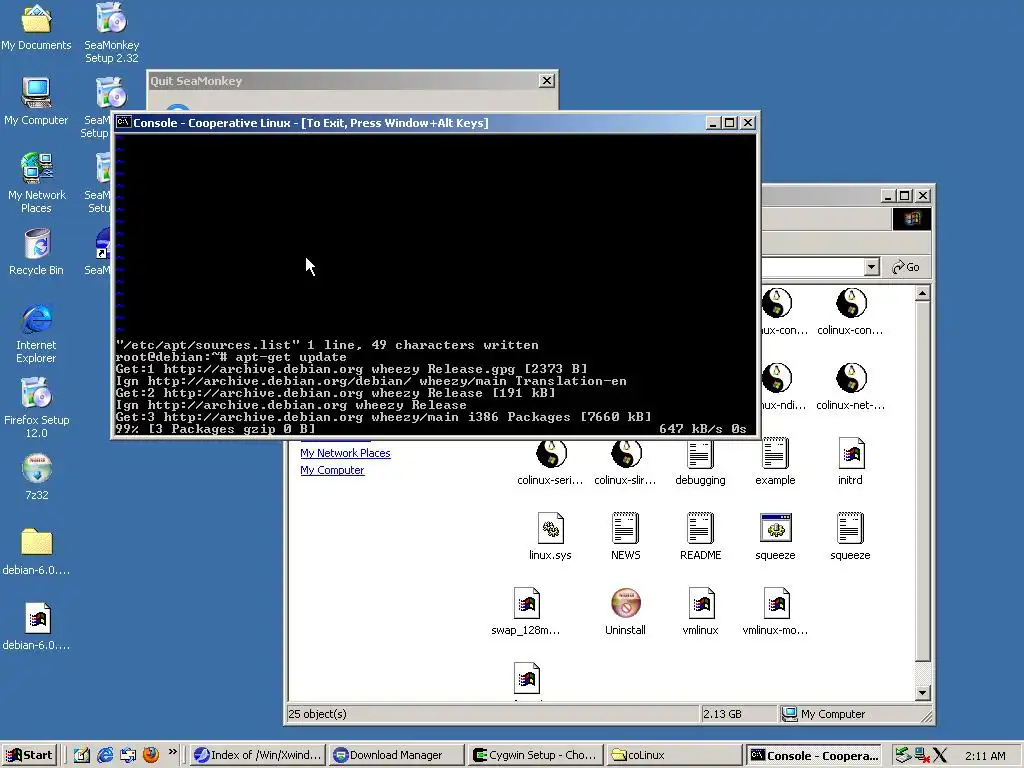
Task: Select the debugging text file
Action: (700, 462)
